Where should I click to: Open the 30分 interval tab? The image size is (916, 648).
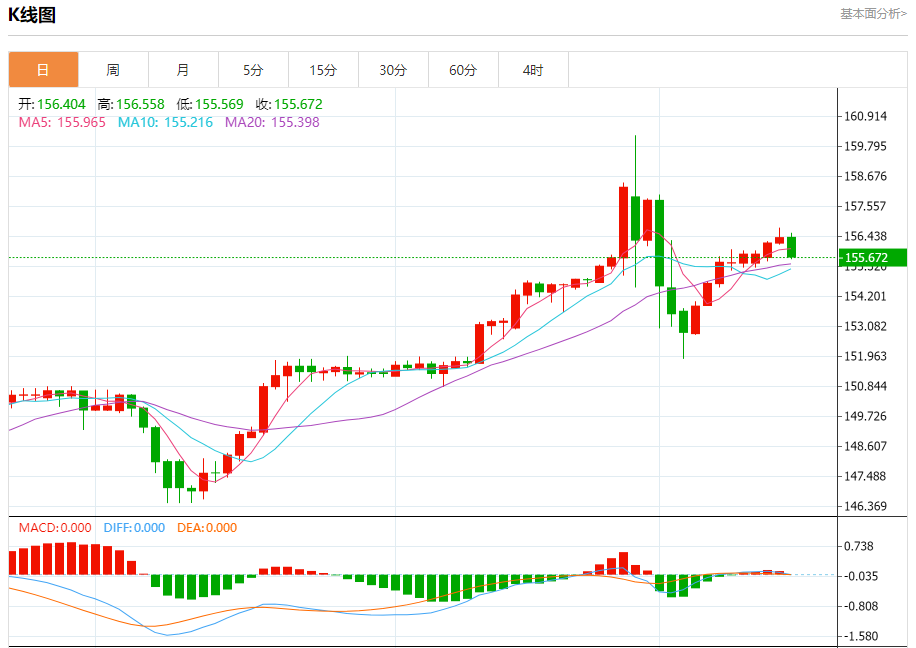click(x=393, y=70)
